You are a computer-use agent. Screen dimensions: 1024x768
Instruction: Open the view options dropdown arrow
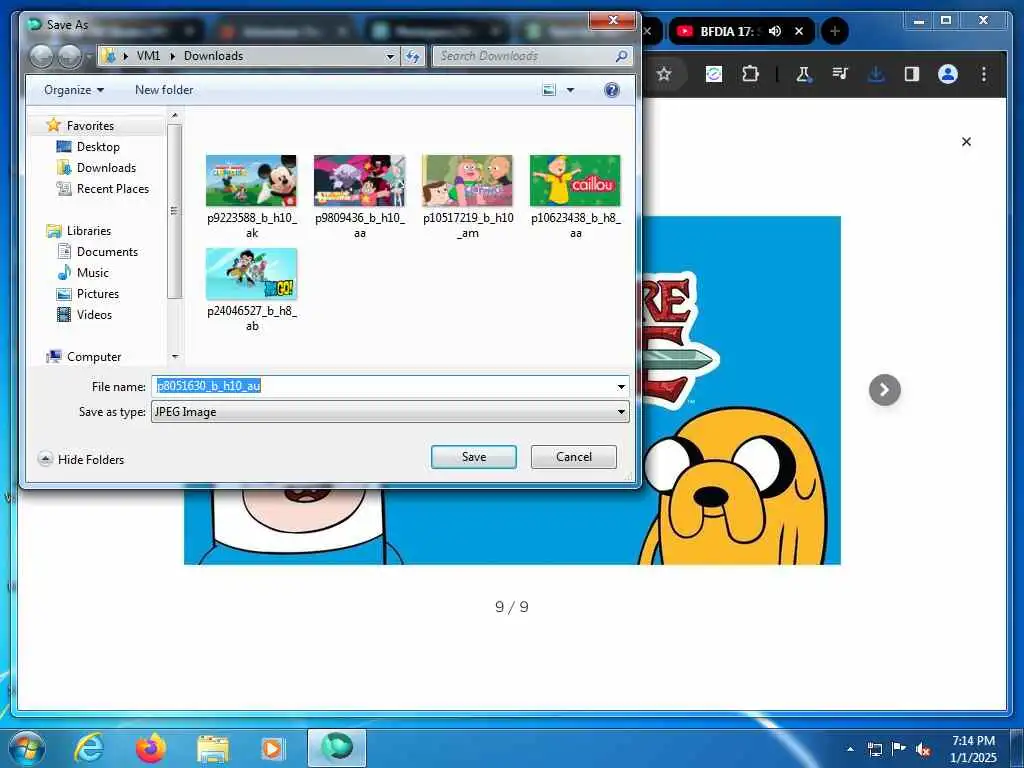point(570,90)
